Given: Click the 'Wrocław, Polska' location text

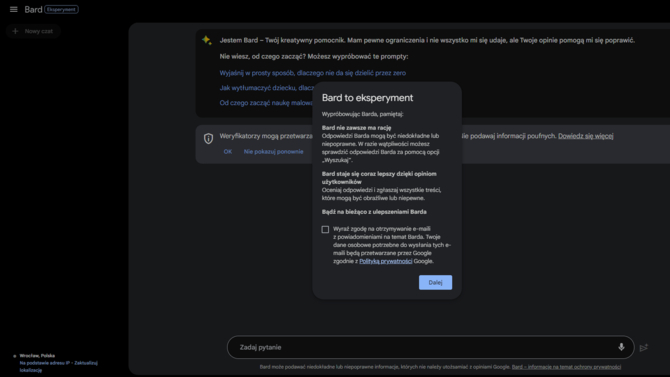Looking at the screenshot, I should pos(37,356).
